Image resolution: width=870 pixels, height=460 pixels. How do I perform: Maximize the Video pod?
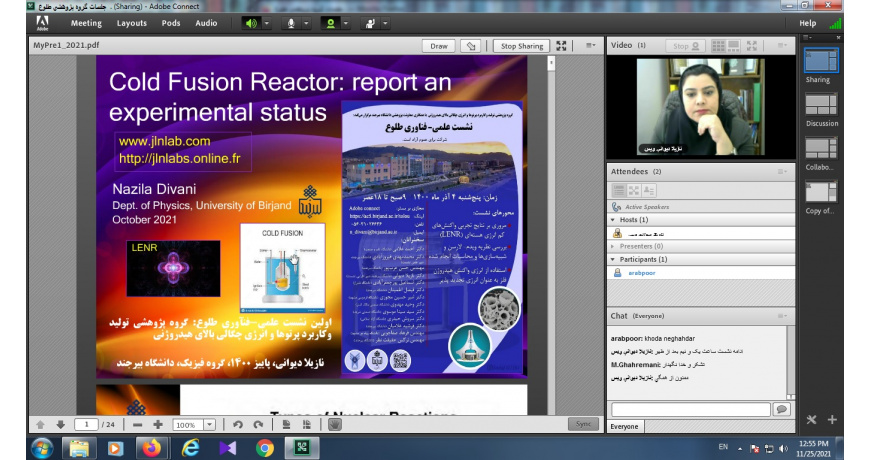coord(752,46)
